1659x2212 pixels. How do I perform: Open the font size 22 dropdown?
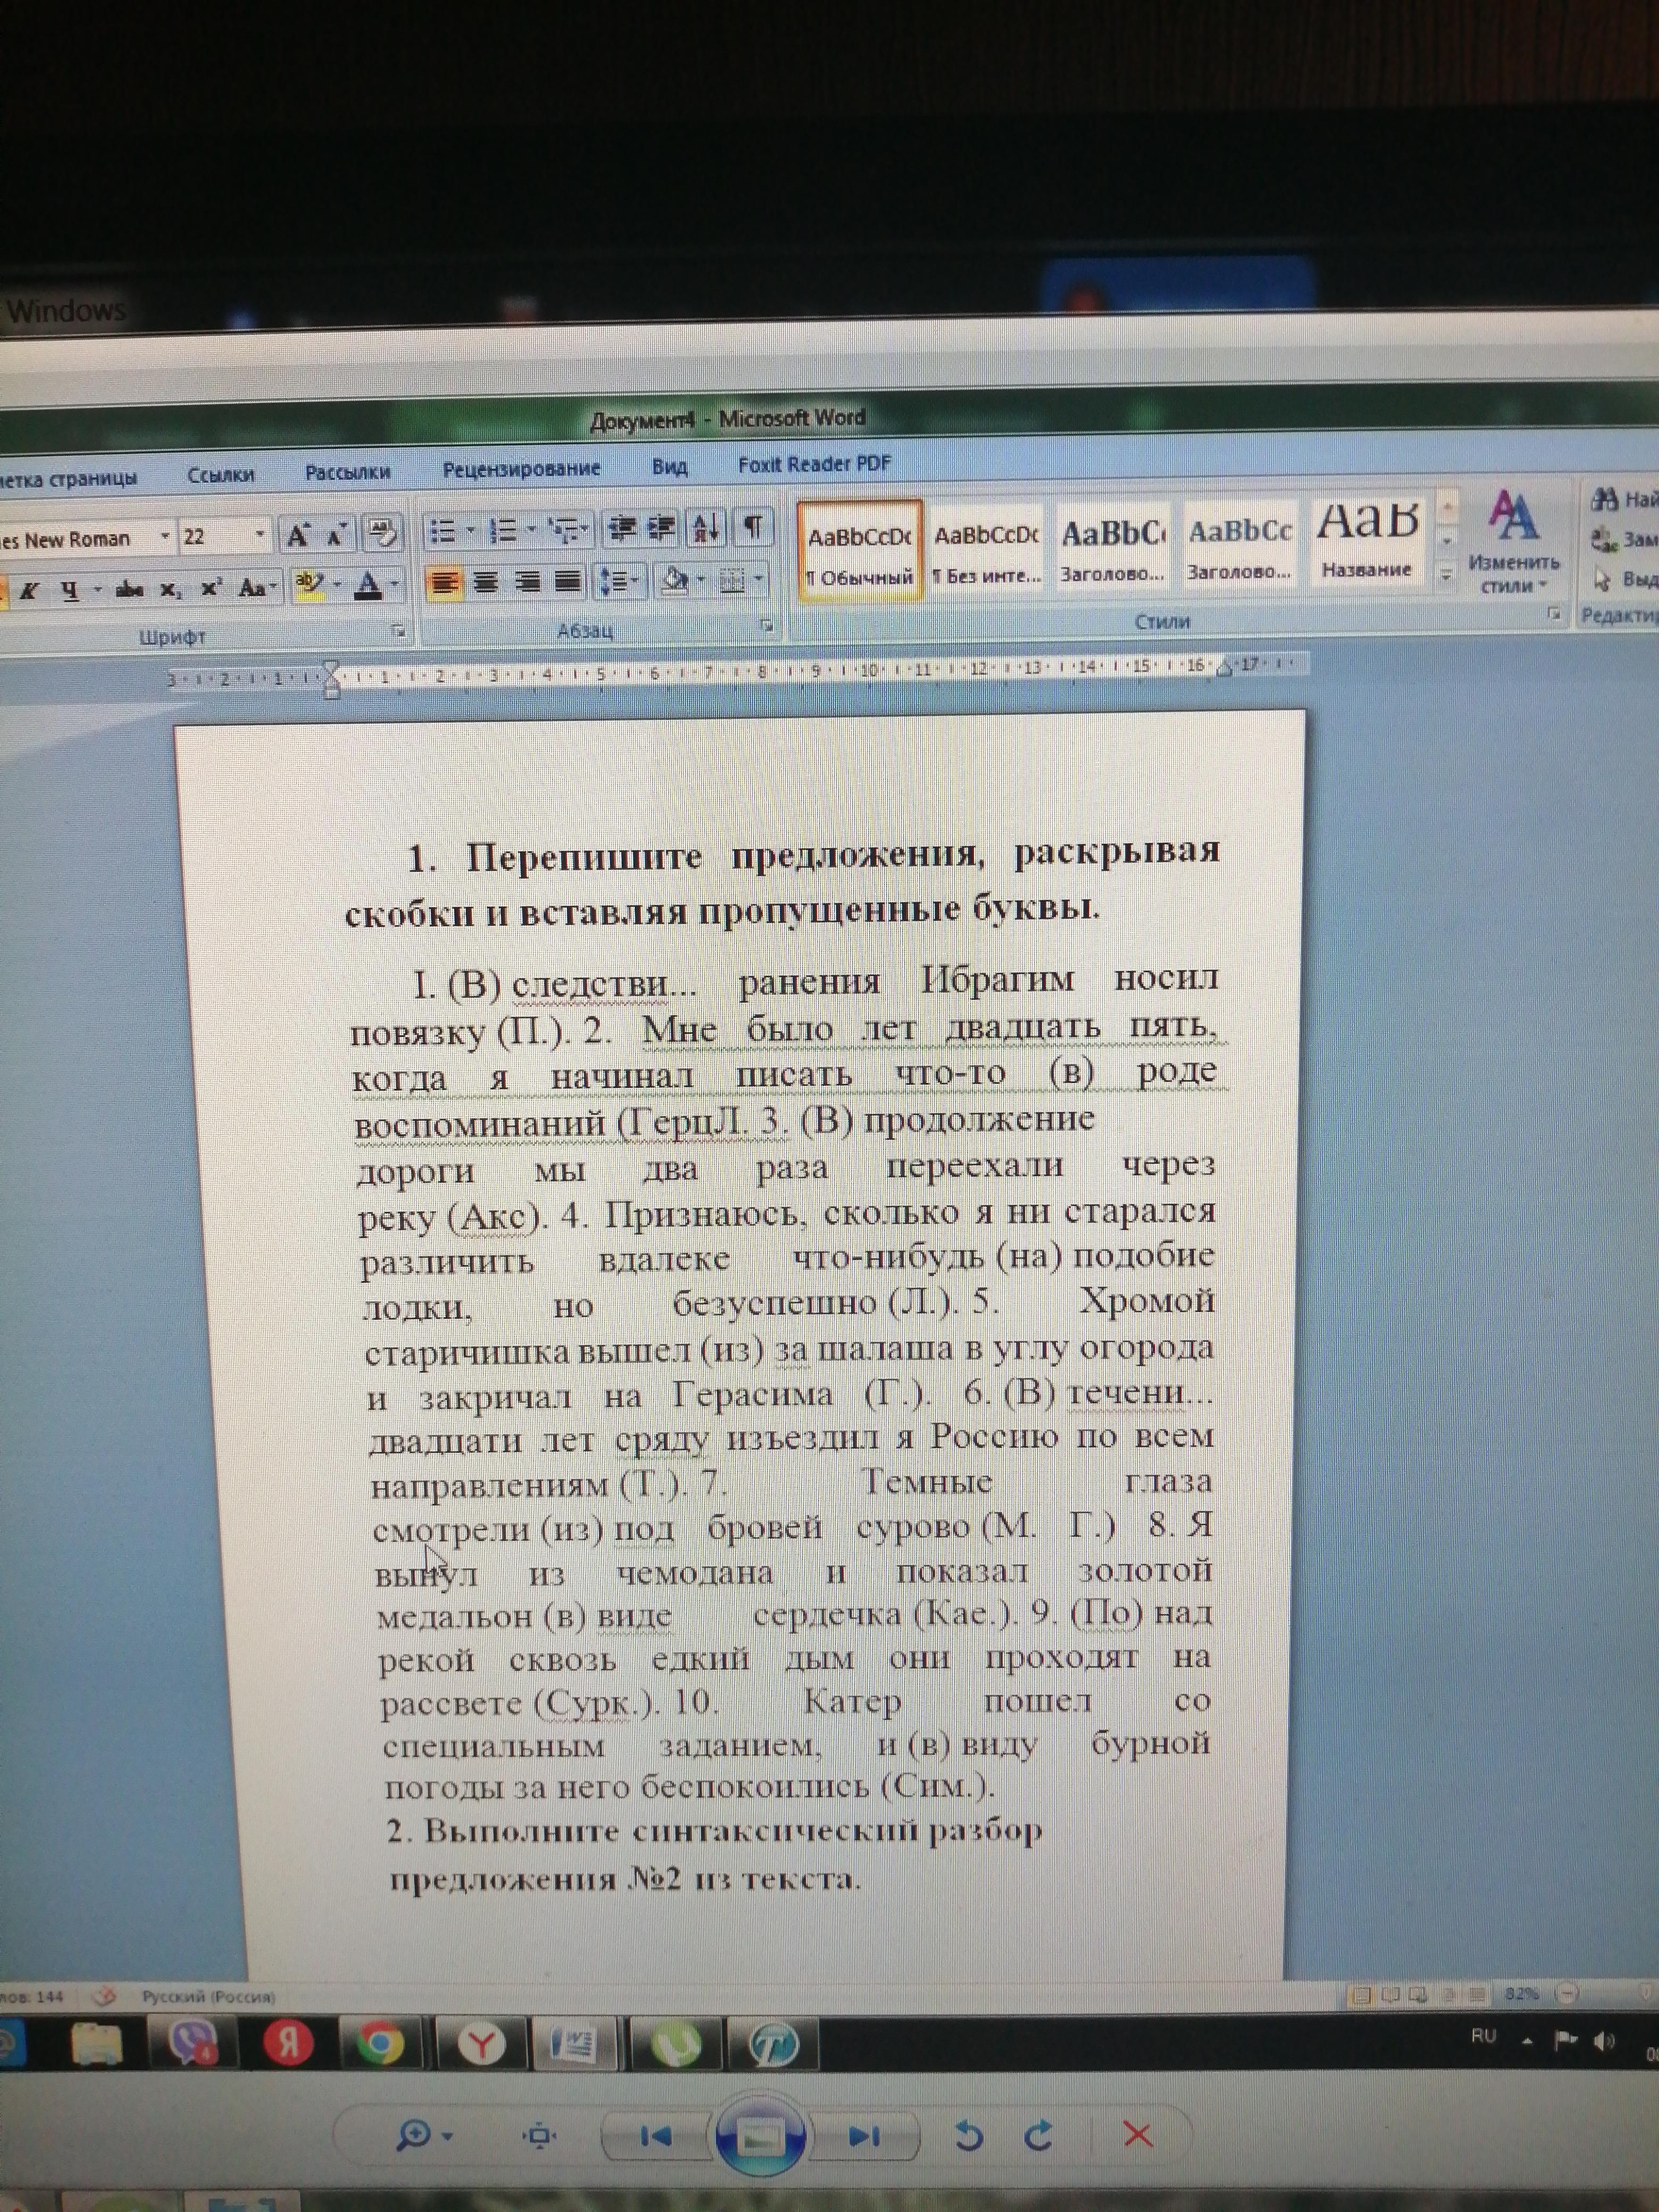click(x=260, y=535)
